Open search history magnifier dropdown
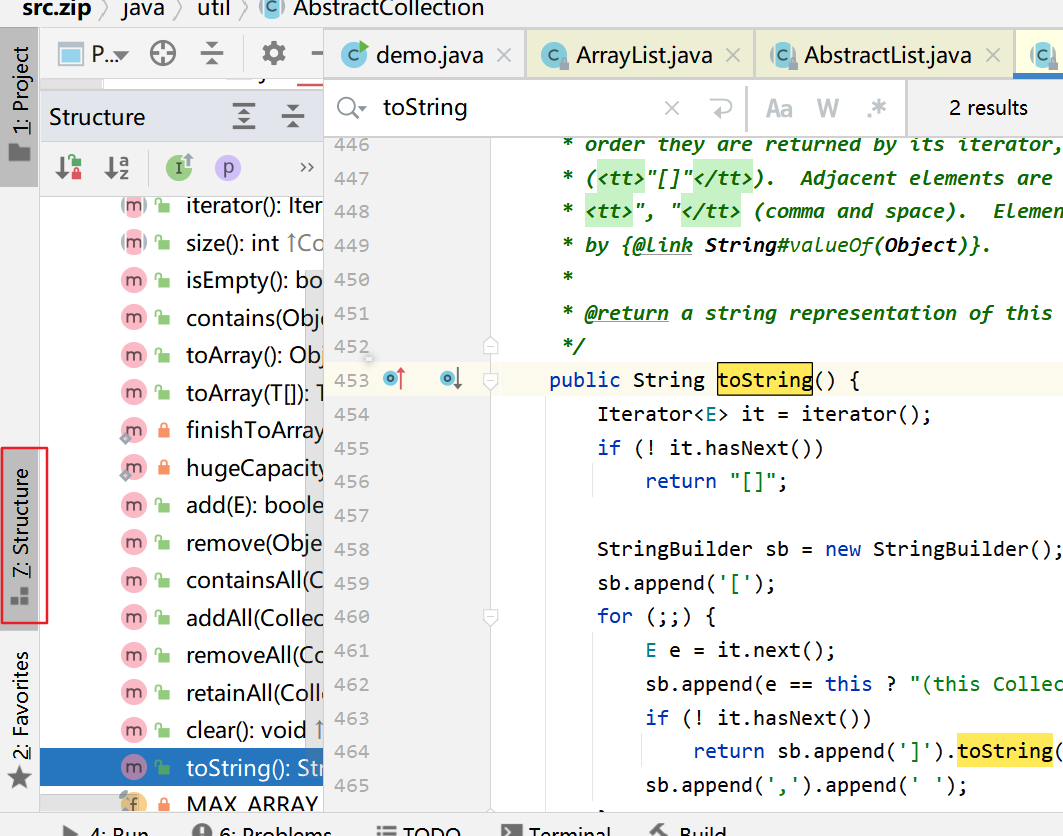Screen dimensions: 1063x836 pyautogui.click(x=351, y=108)
